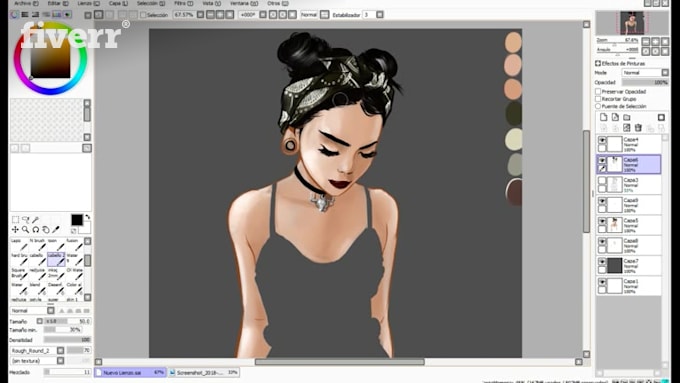680x383 pixels.
Task: Choose the selected cabello 2 brush
Action: pyautogui.click(x=56, y=259)
